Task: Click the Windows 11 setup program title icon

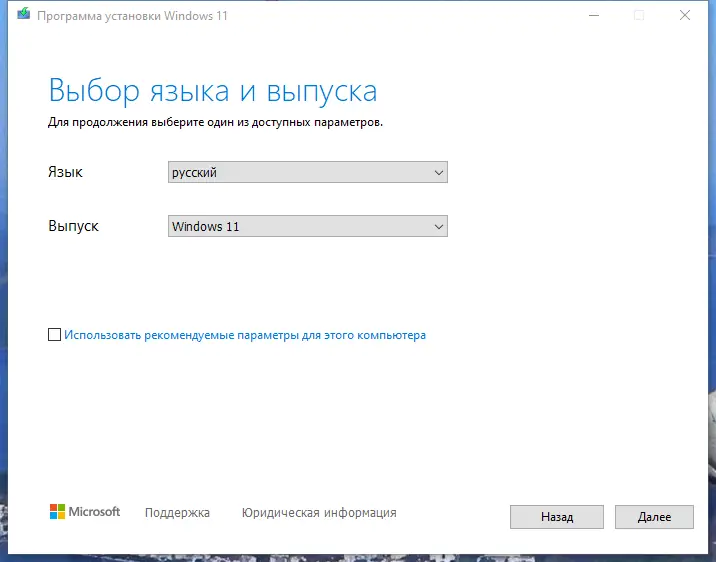Action: [23, 14]
